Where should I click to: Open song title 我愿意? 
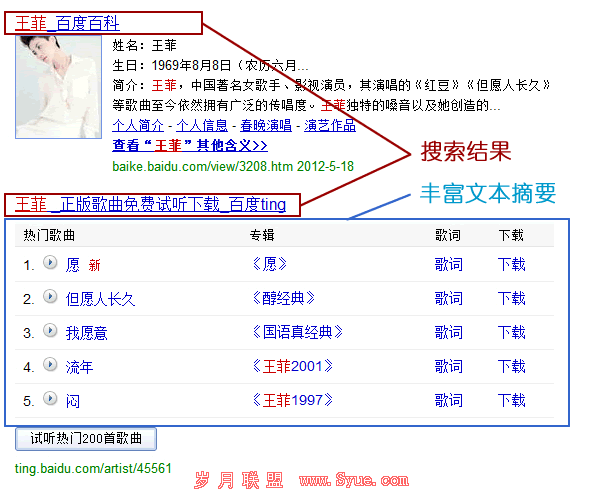click(x=86, y=333)
